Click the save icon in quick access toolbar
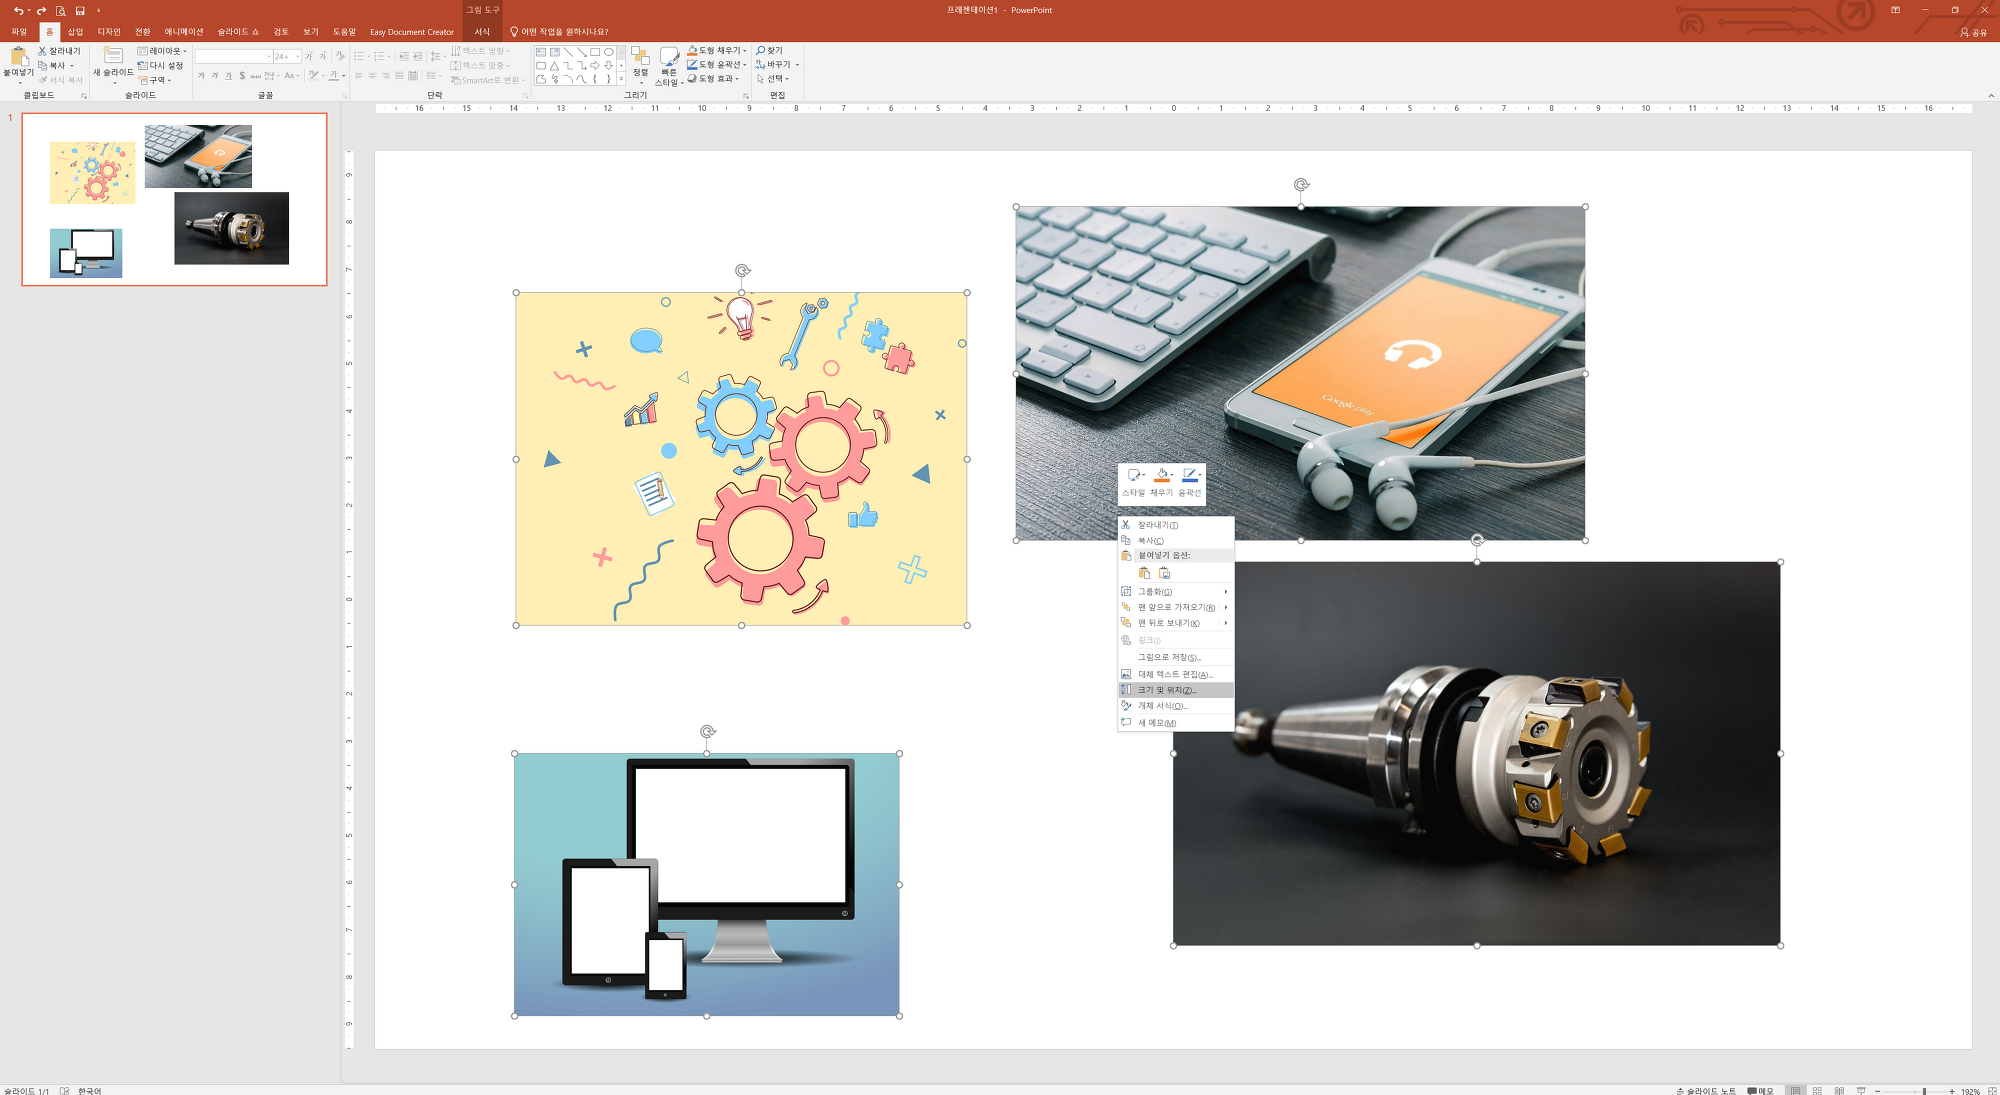This screenshot has width=2000, height=1095. (80, 11)
